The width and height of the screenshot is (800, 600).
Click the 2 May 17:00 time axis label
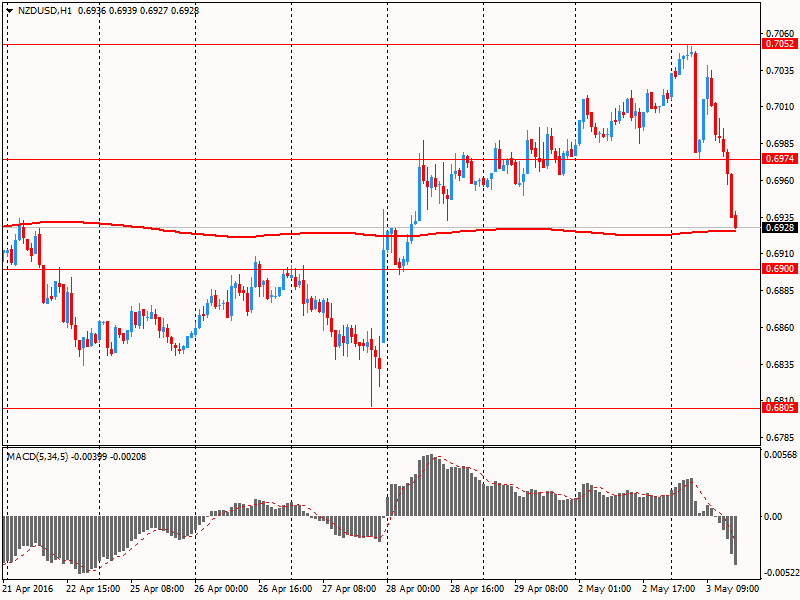670,590
